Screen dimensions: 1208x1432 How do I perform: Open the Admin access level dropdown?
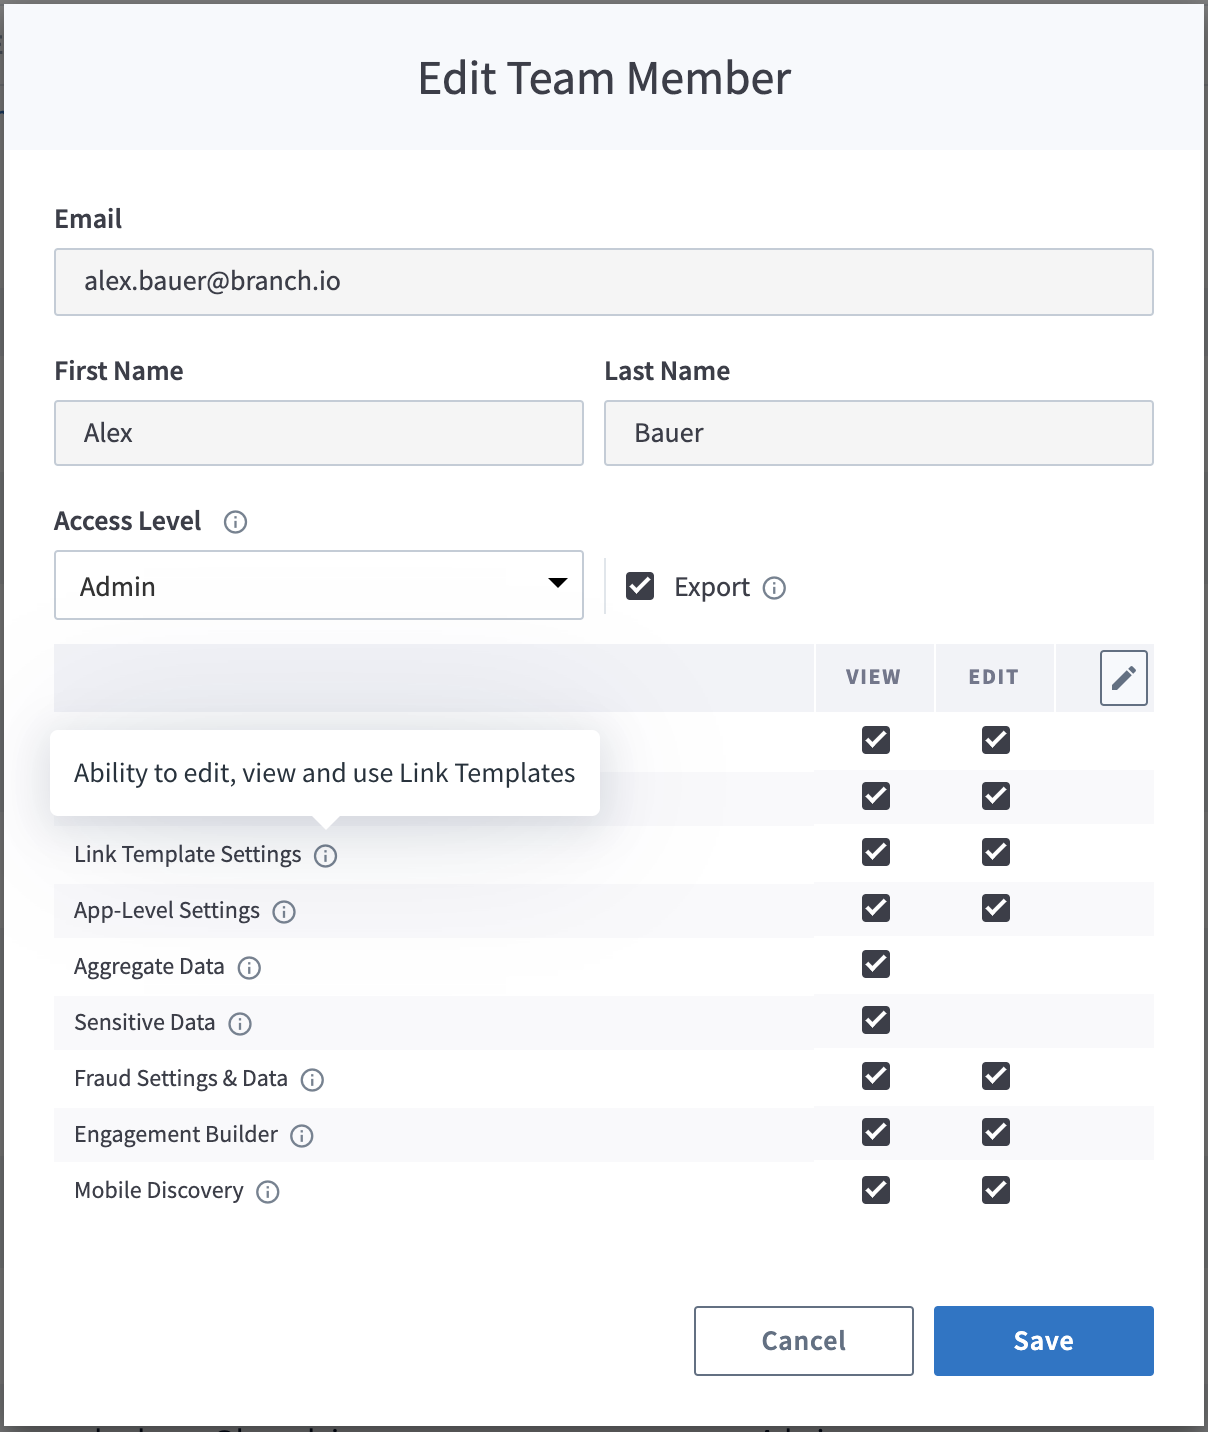click(x=319, y=585)
